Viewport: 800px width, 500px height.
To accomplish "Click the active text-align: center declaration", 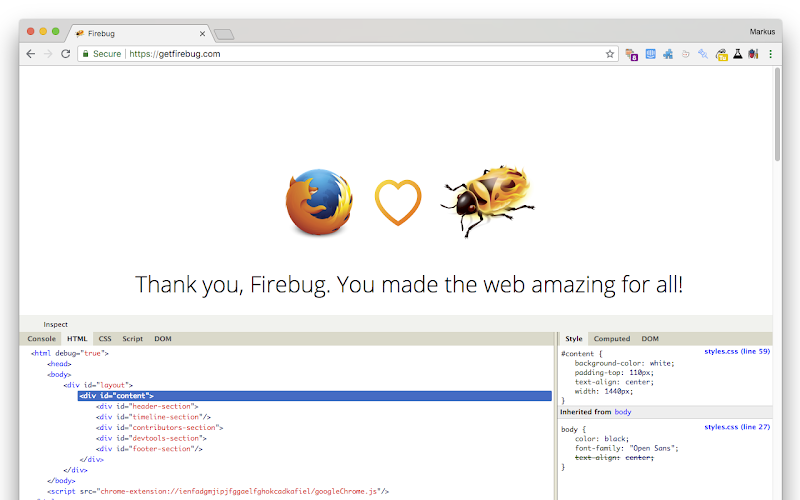I will pyautogui.click(x=614, y=382).
